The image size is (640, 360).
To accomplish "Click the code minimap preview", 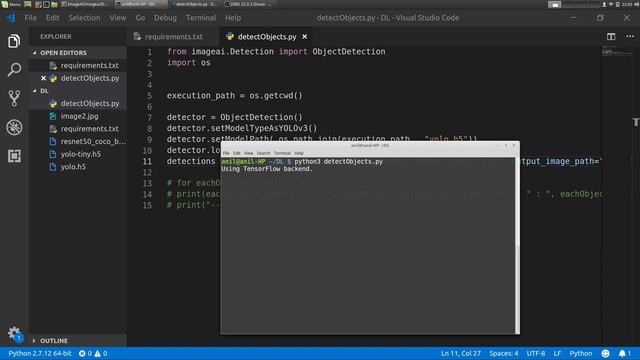I will 617,52.
